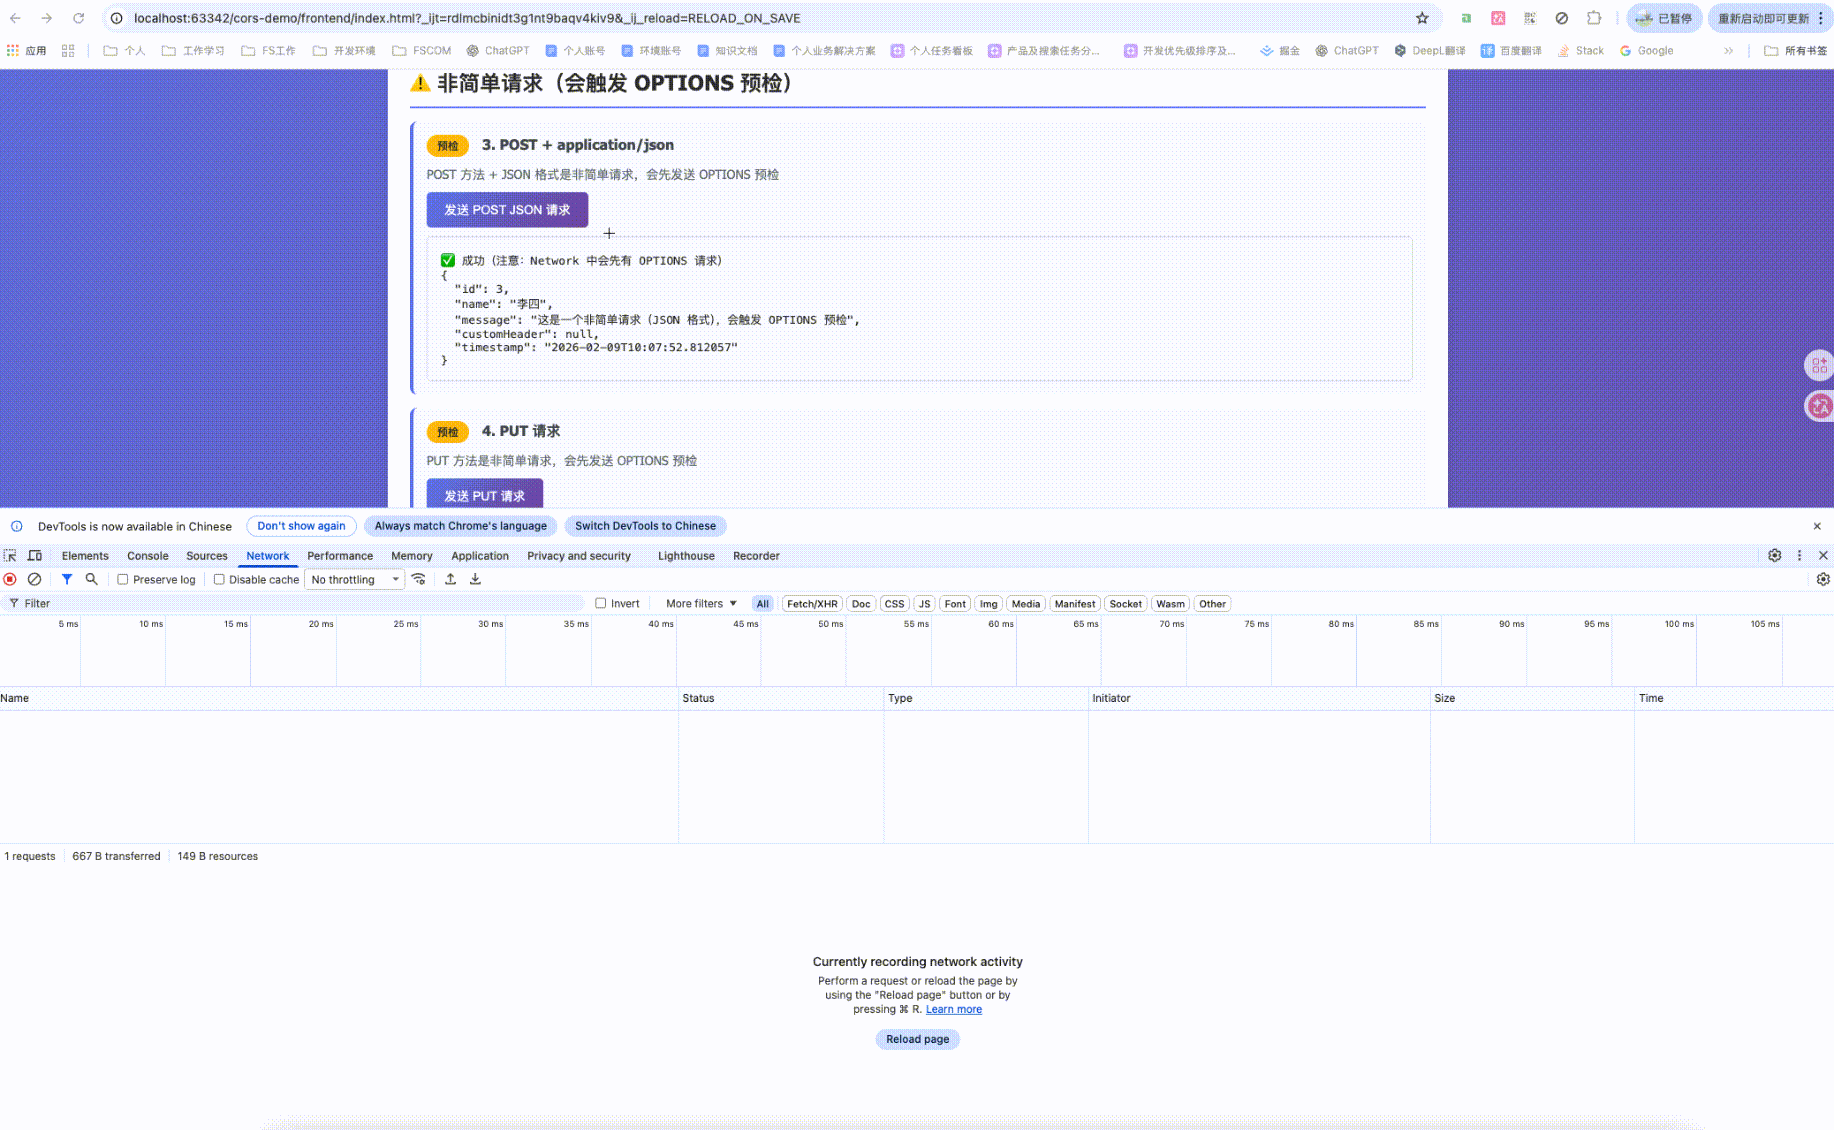Open the network search magnifier

(x=91, y=579)
